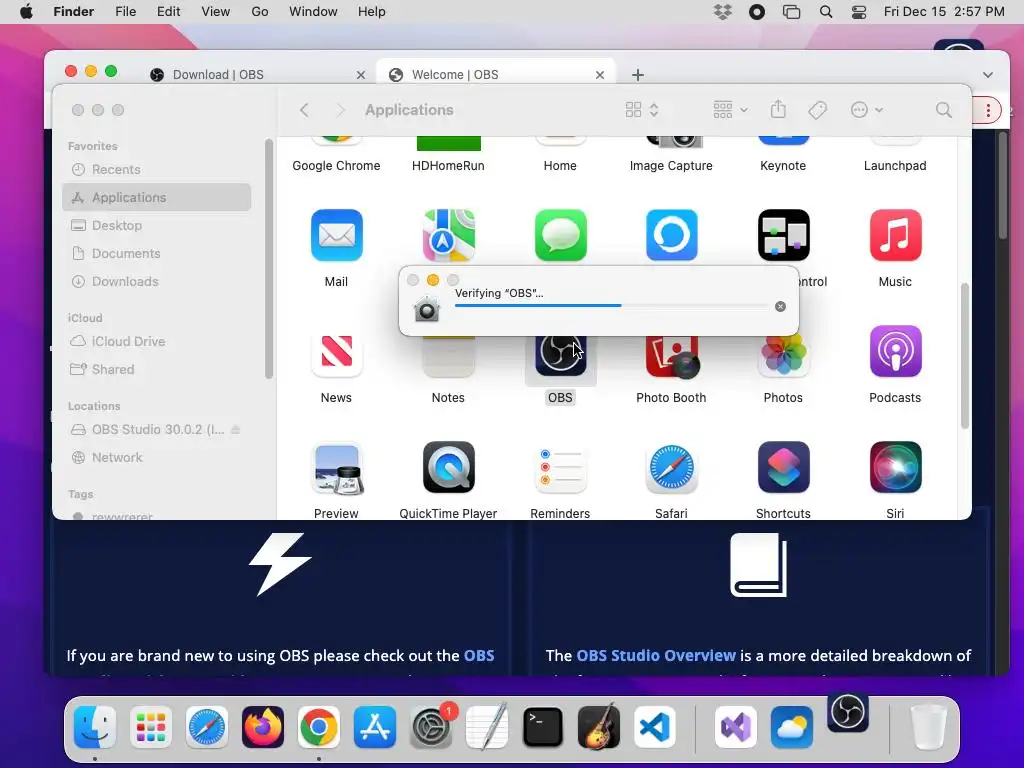Open the Preview app icon
1024x768 pixels.
point(336,468)
